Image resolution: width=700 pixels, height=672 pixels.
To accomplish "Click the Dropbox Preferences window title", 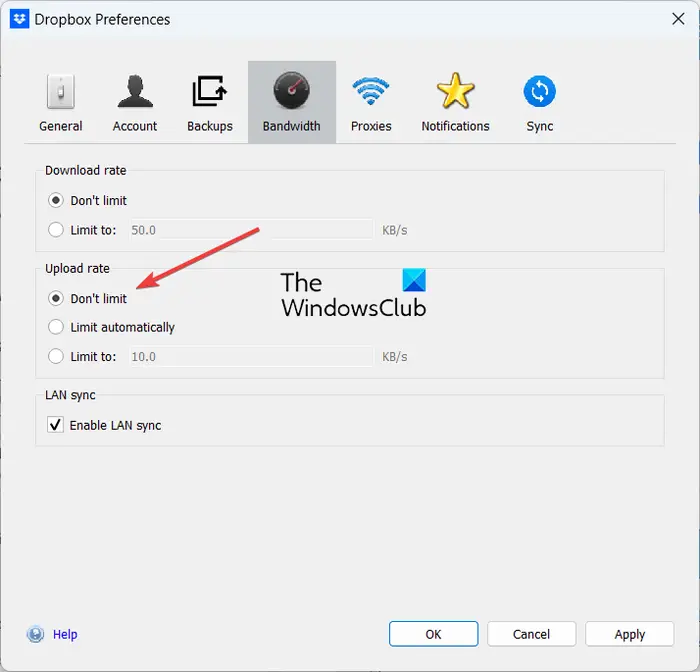I will pos(102,20).
